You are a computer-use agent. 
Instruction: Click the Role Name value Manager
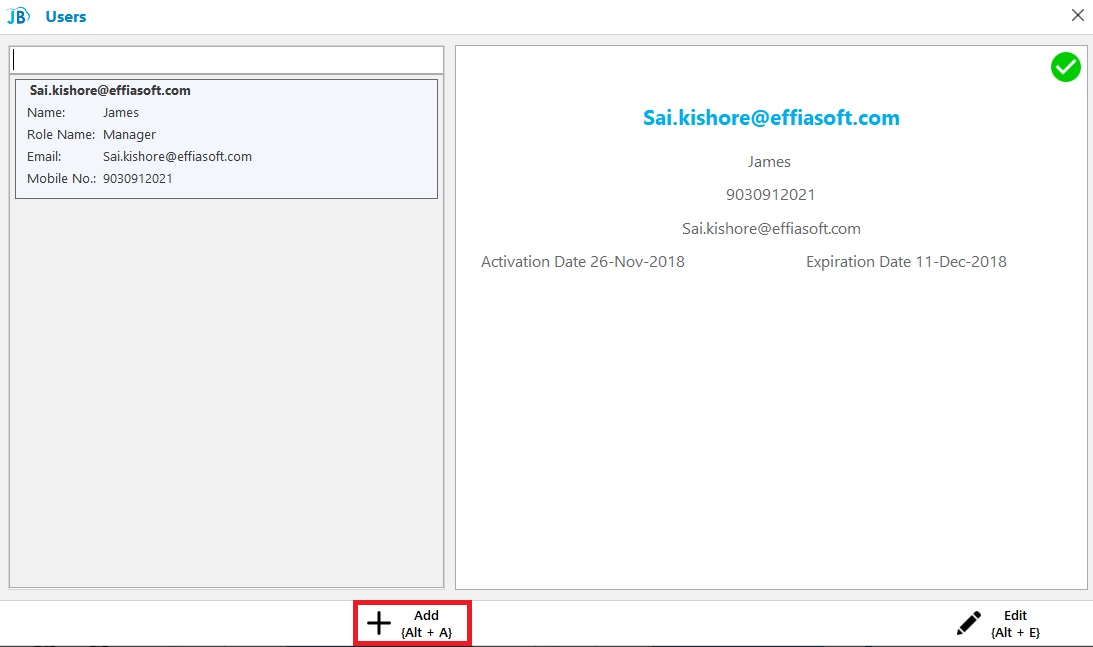(130, 135)
